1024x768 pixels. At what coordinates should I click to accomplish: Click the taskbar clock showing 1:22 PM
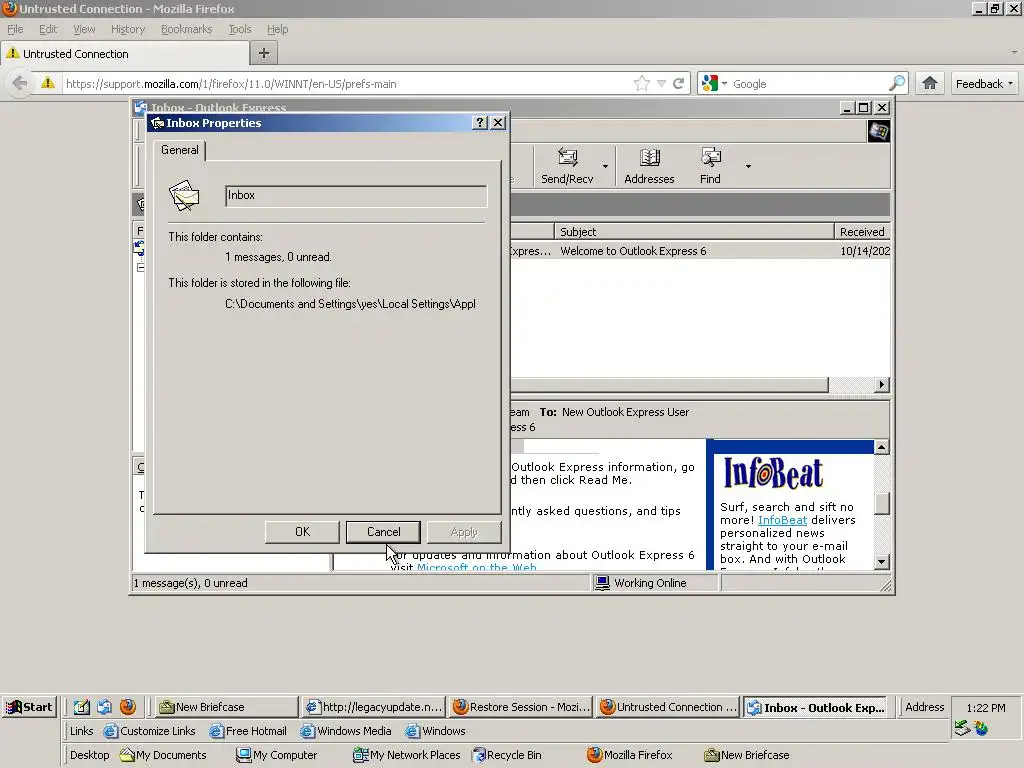click(985, 708)
